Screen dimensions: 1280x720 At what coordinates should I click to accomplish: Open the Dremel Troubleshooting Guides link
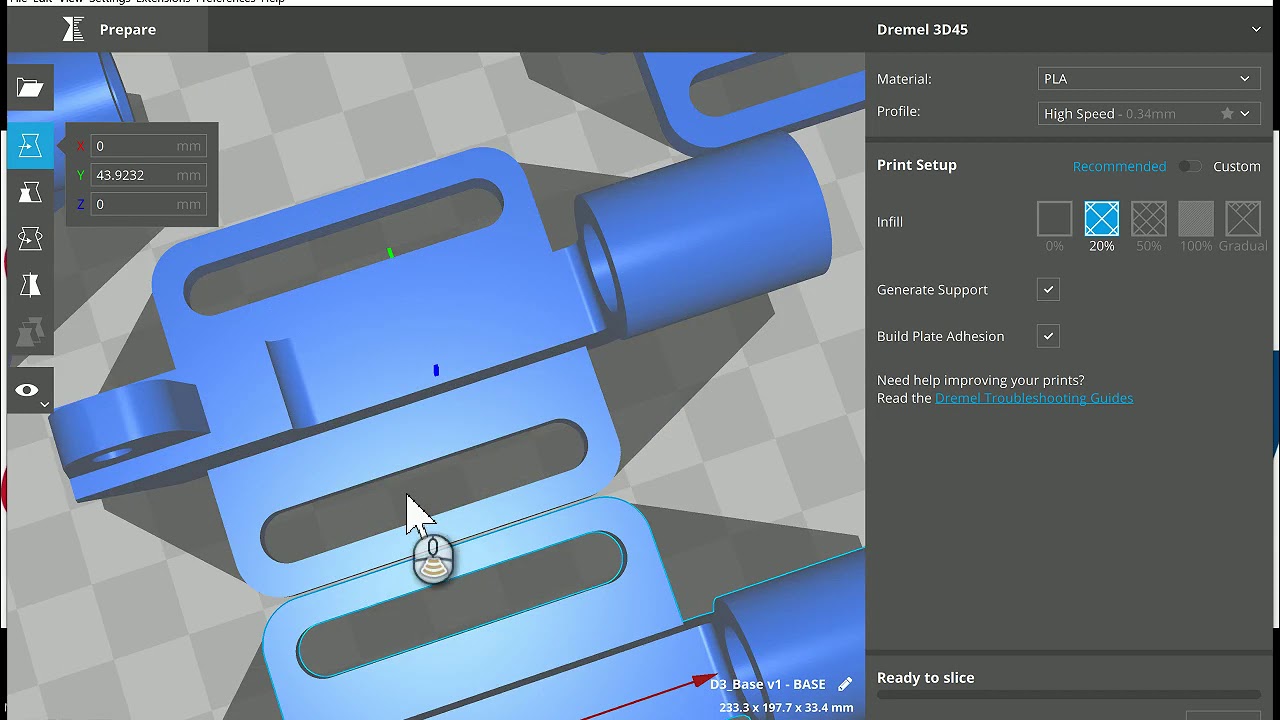click(x=1034, y=398)
